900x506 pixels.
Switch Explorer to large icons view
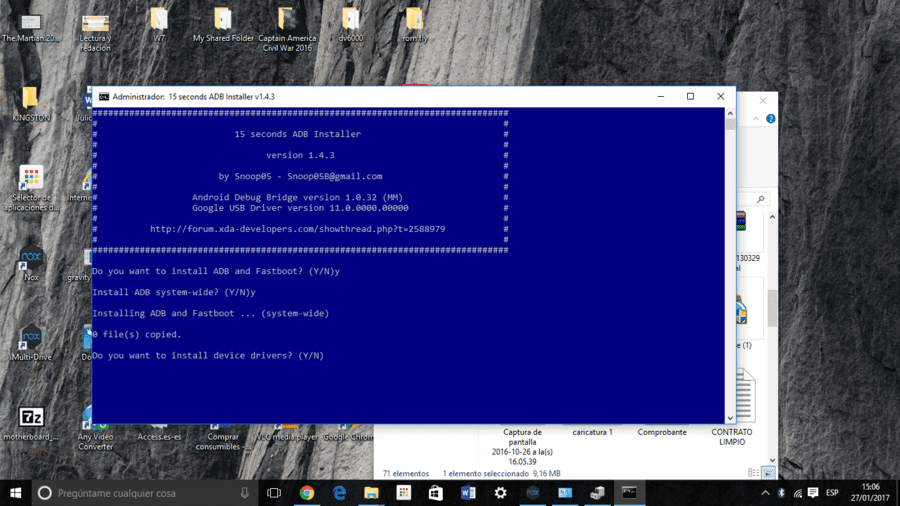point(768,473)
